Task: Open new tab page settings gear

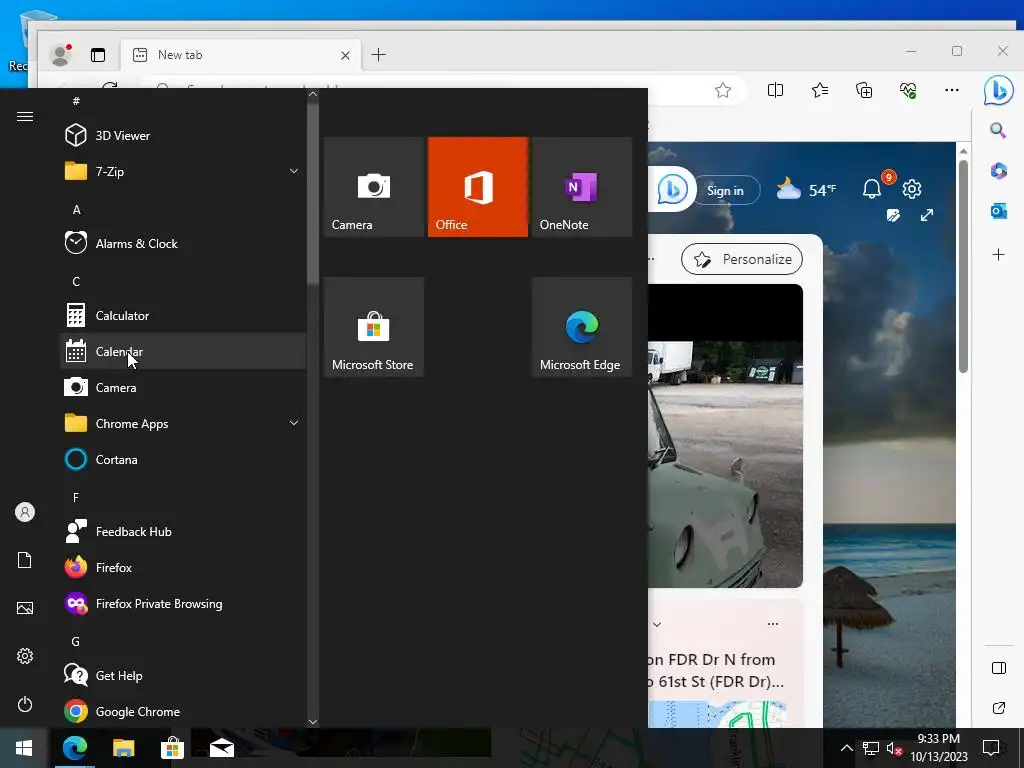Action: pos(912,189)
